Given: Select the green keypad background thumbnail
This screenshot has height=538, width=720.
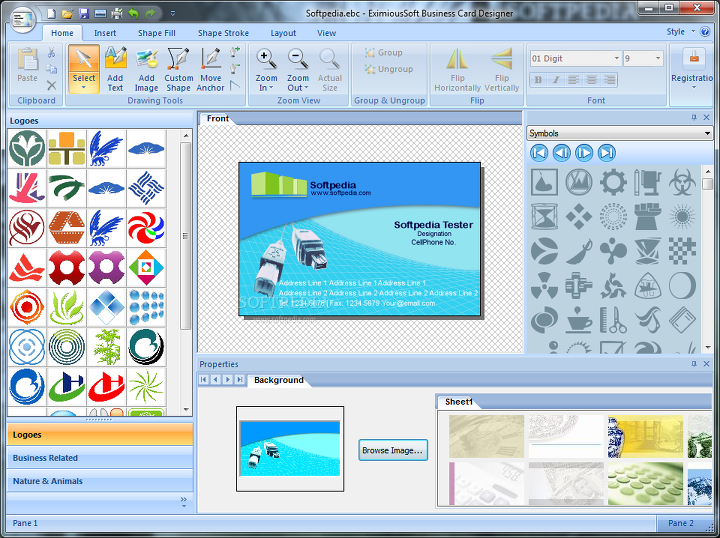Looking at the screenshot, I should [645, 483].
